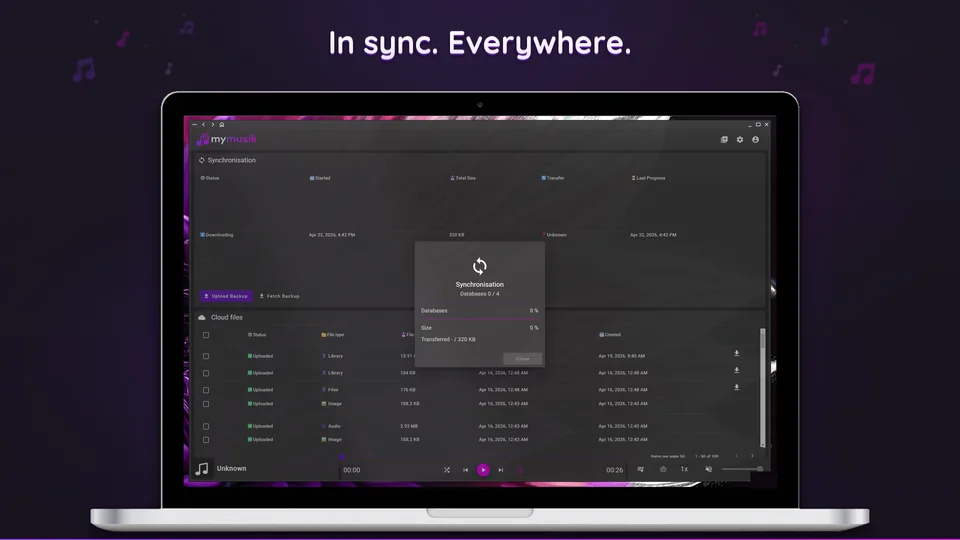Open the items per page selector
This screenshot has height=540, width=960.
[x=668, y=457]
